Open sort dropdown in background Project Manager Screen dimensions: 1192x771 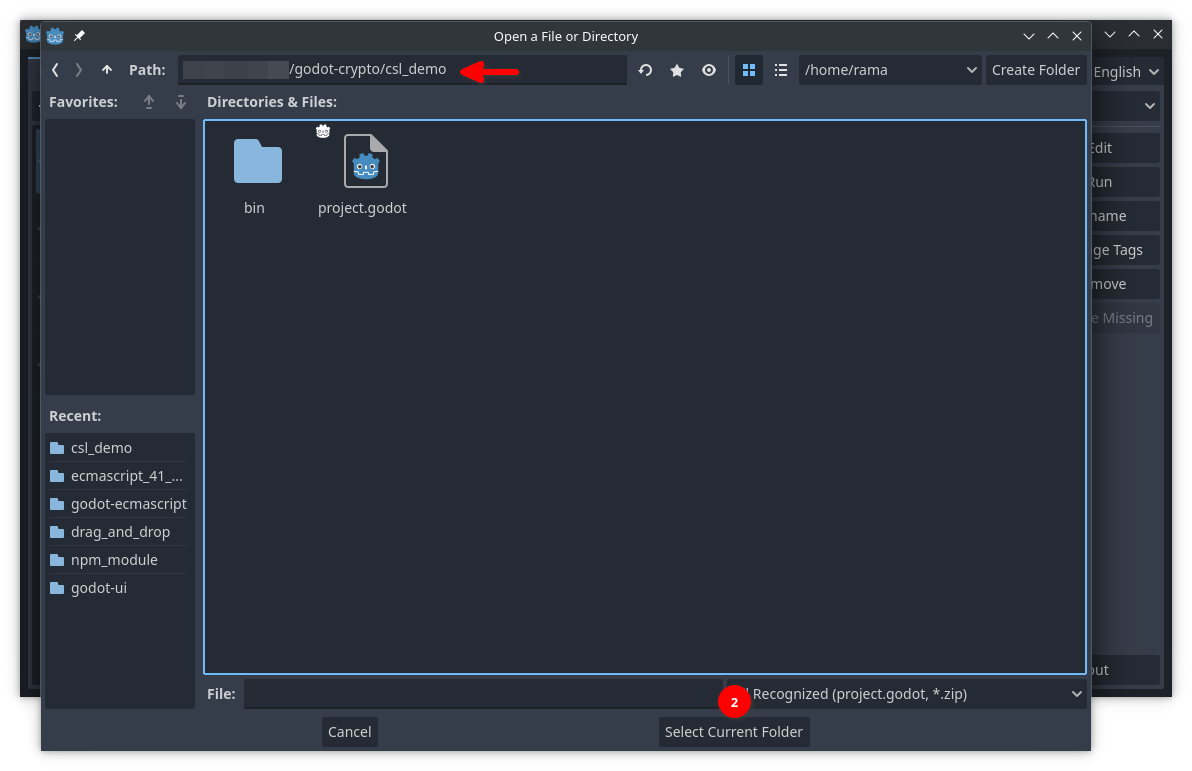pos(1126,106)
